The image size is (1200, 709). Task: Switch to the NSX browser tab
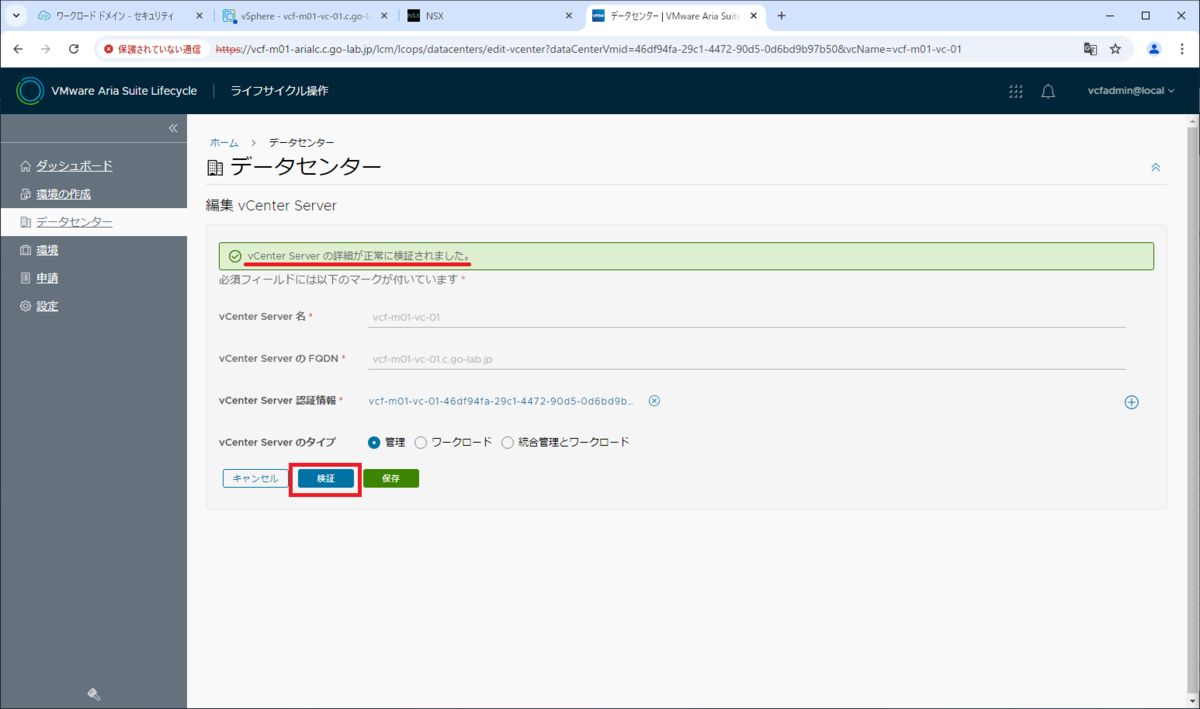point(489,16)
